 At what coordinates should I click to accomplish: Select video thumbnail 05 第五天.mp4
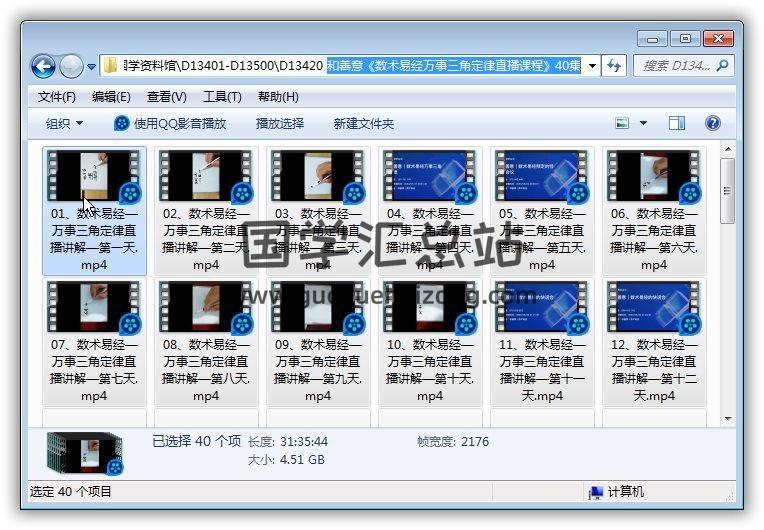[x=541, y=176]
